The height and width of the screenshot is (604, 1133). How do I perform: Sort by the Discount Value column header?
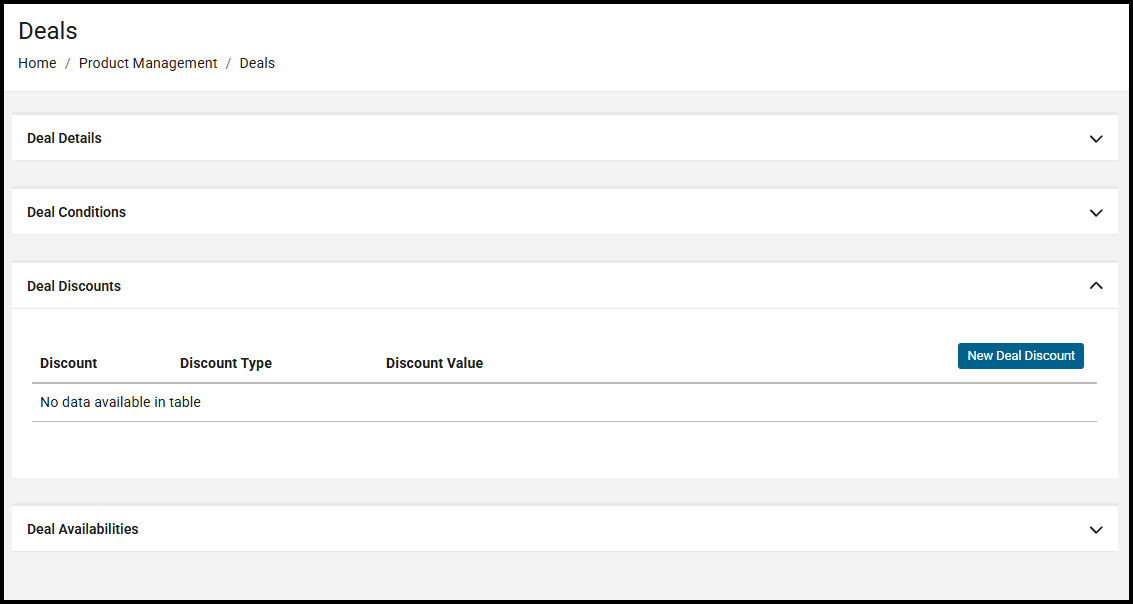click(x=434, y=363)
